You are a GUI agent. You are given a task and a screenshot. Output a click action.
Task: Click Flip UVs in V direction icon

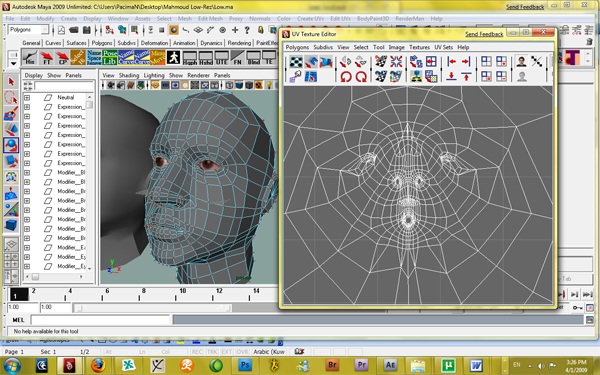point(361,62)
